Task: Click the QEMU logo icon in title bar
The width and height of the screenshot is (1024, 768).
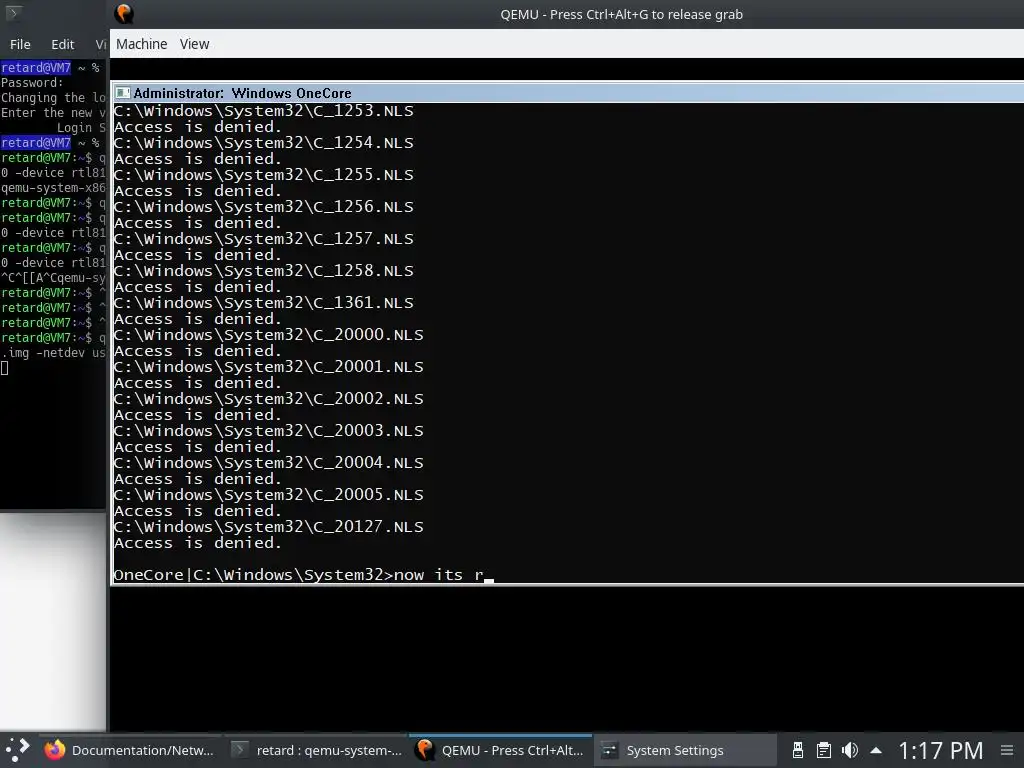Action: (123, 14)
